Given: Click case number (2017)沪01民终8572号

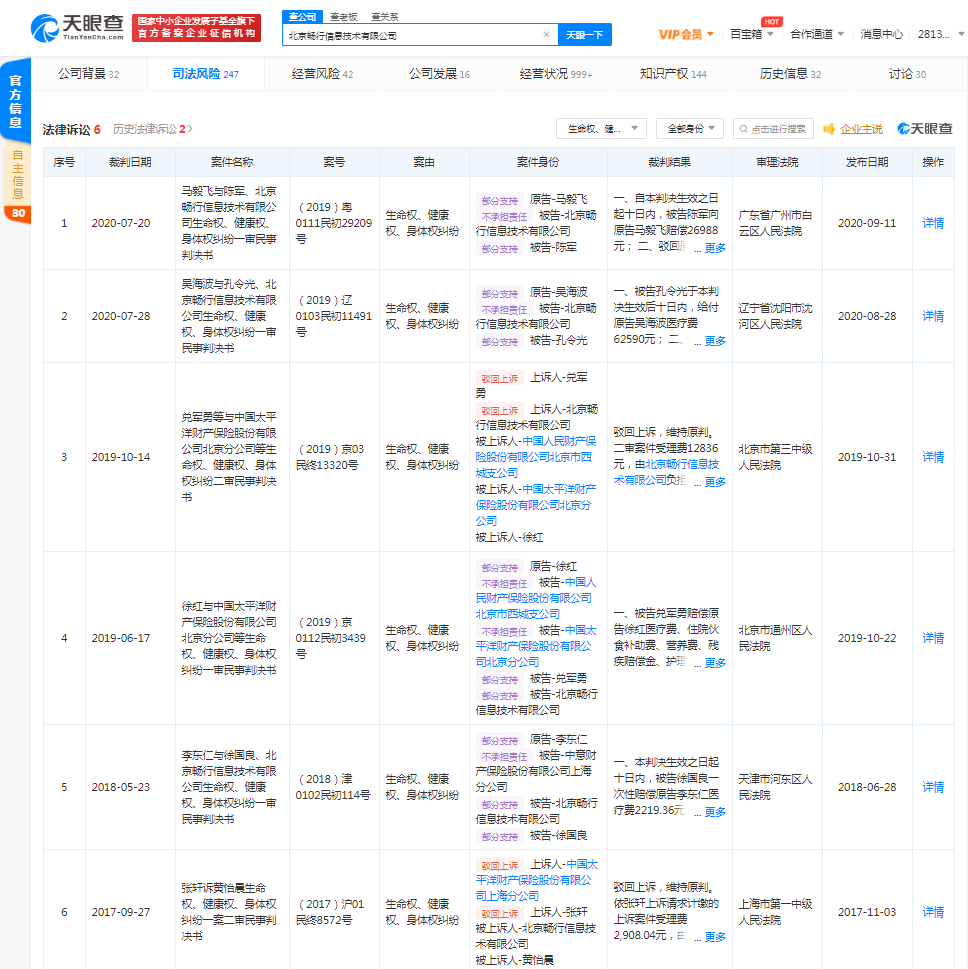Looking at the screenshot, I should coord(330,912).
